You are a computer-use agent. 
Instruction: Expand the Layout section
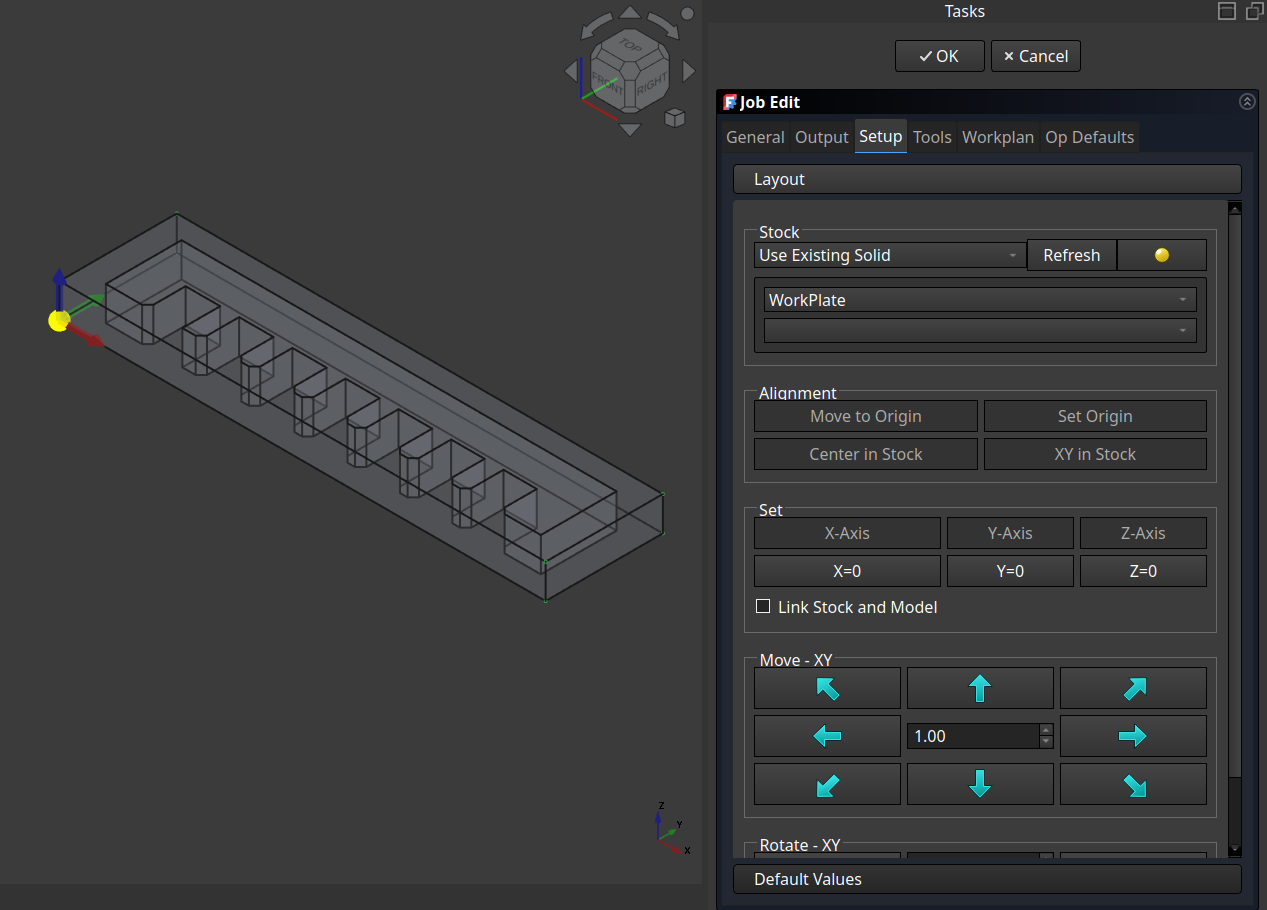pos(987,179)
